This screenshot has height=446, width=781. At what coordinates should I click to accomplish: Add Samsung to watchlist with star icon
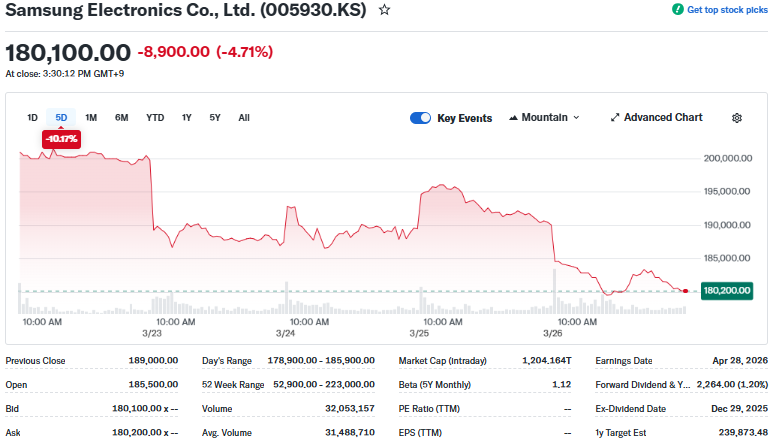click(384, 10)
